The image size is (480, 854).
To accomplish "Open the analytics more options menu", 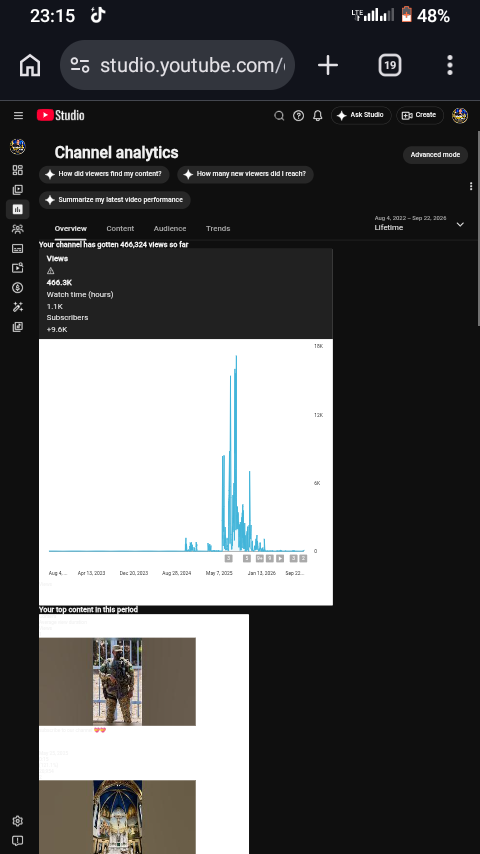I will tap(471, 186).
